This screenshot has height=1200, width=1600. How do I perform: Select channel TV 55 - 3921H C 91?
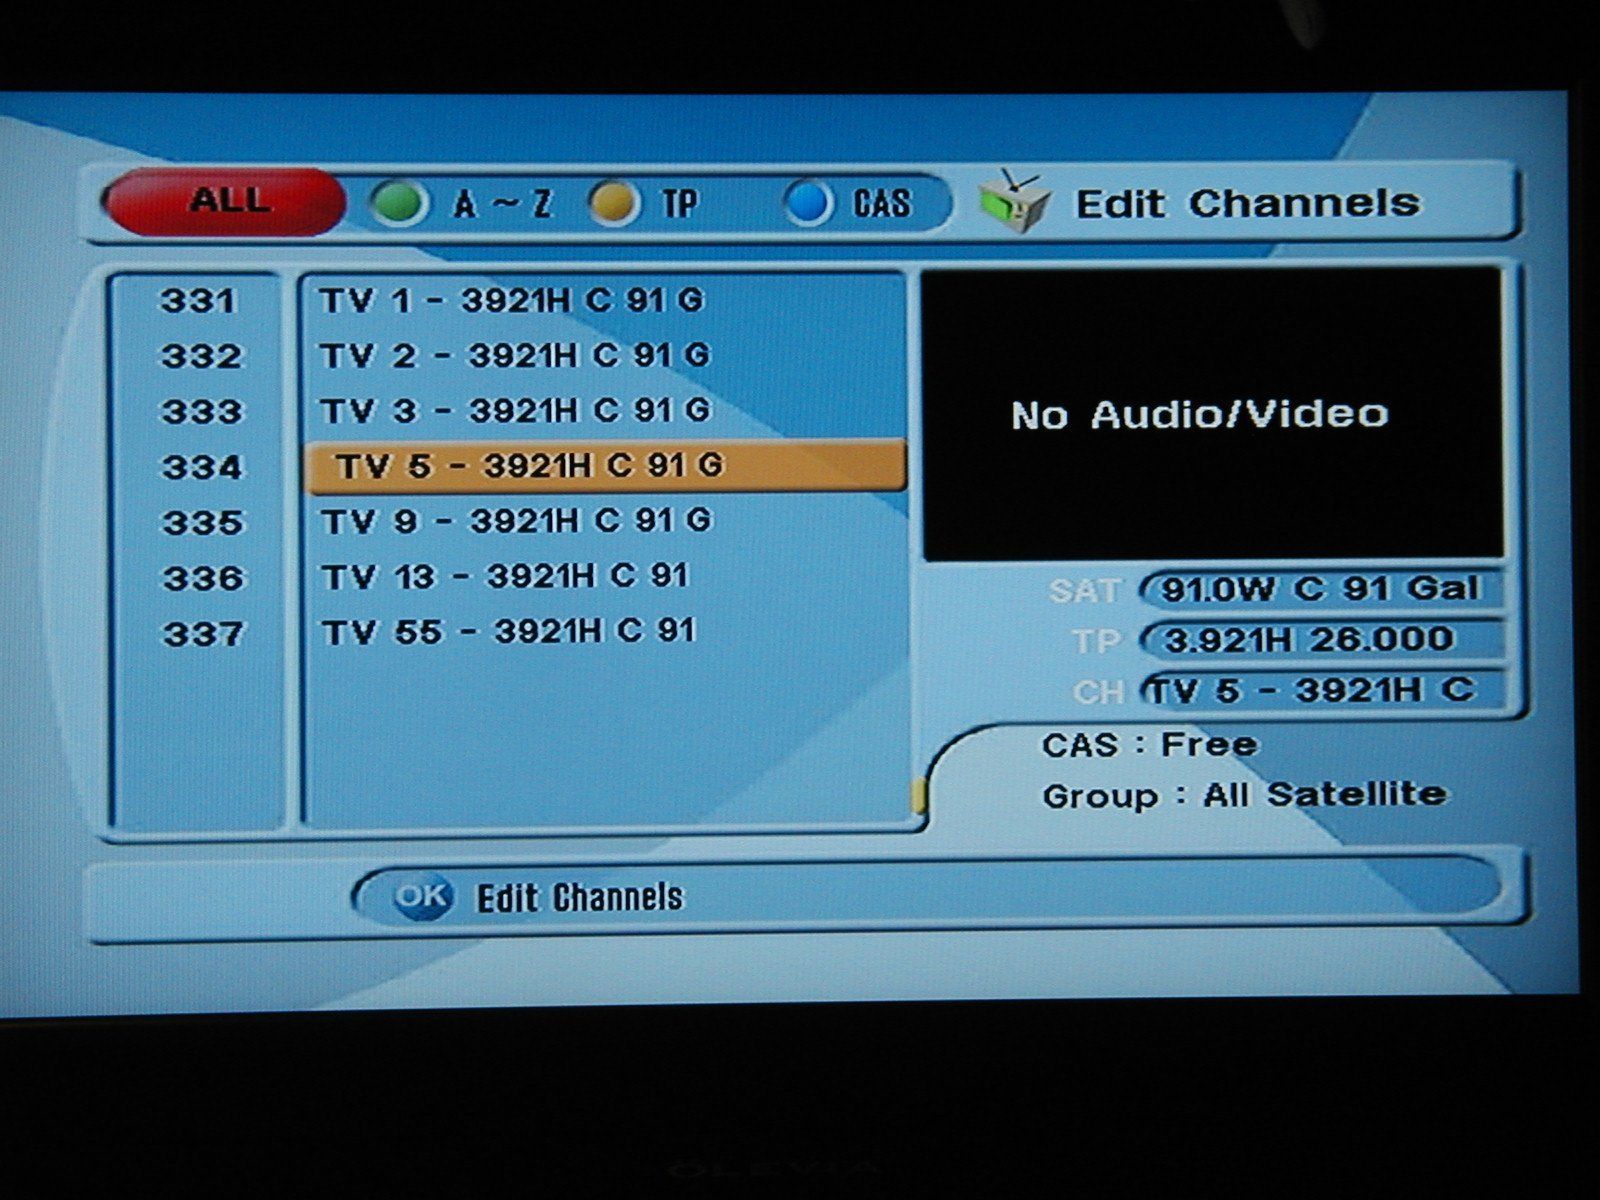(x=508, y=631)
